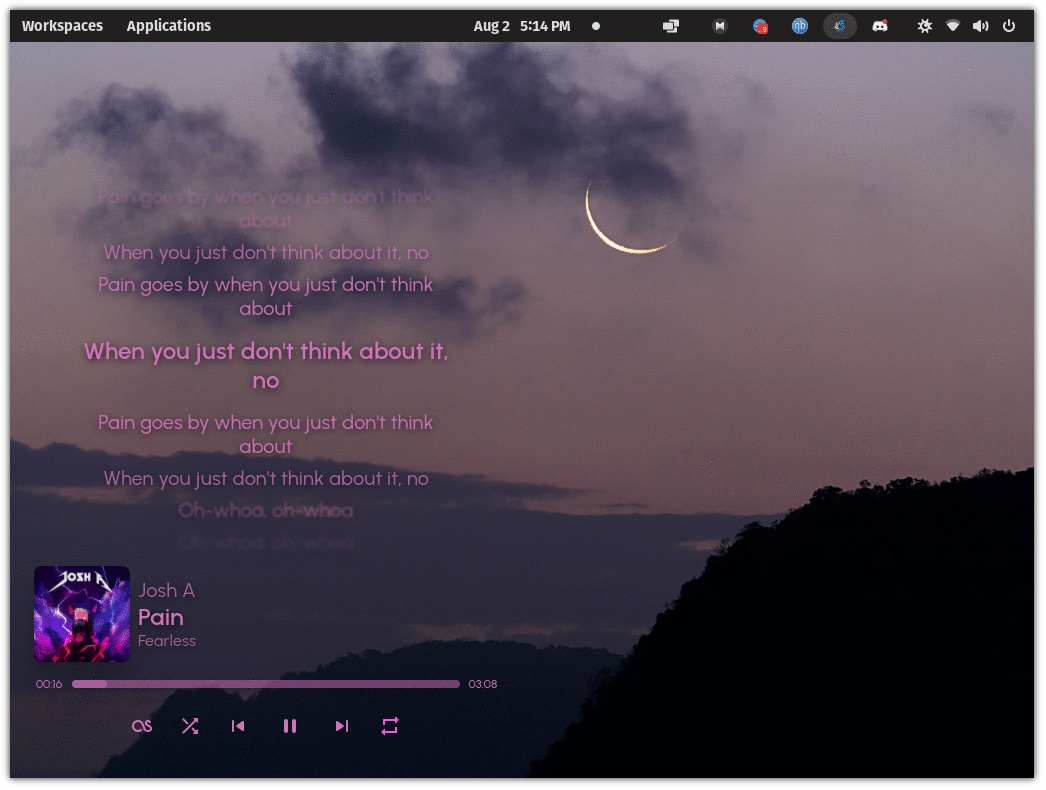Click the power icon in the top bar
Viewport: 1046px width, 790px height.
pyautogui.click(x=1010, y=25)
